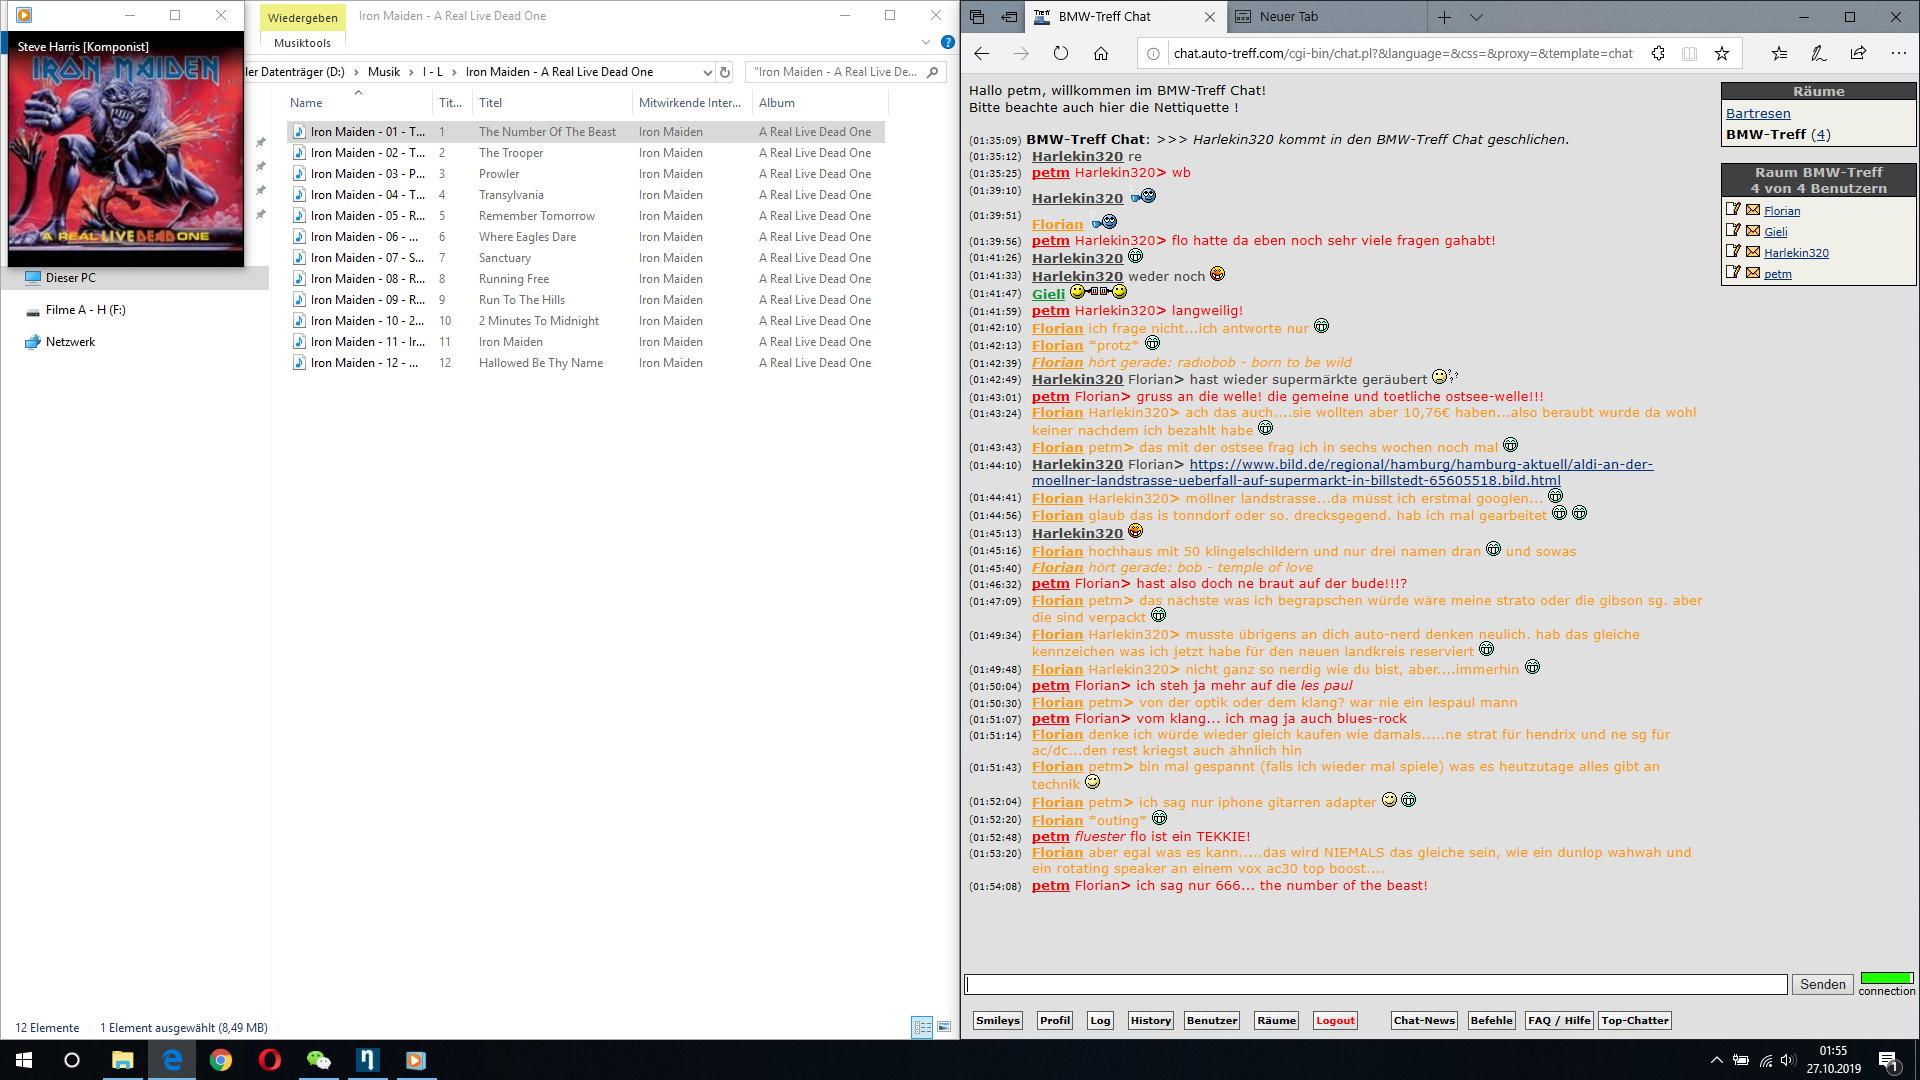Viewport: 1920px width, 1080px height.
Task: Click the red Logout button
Action: 1335,1020
